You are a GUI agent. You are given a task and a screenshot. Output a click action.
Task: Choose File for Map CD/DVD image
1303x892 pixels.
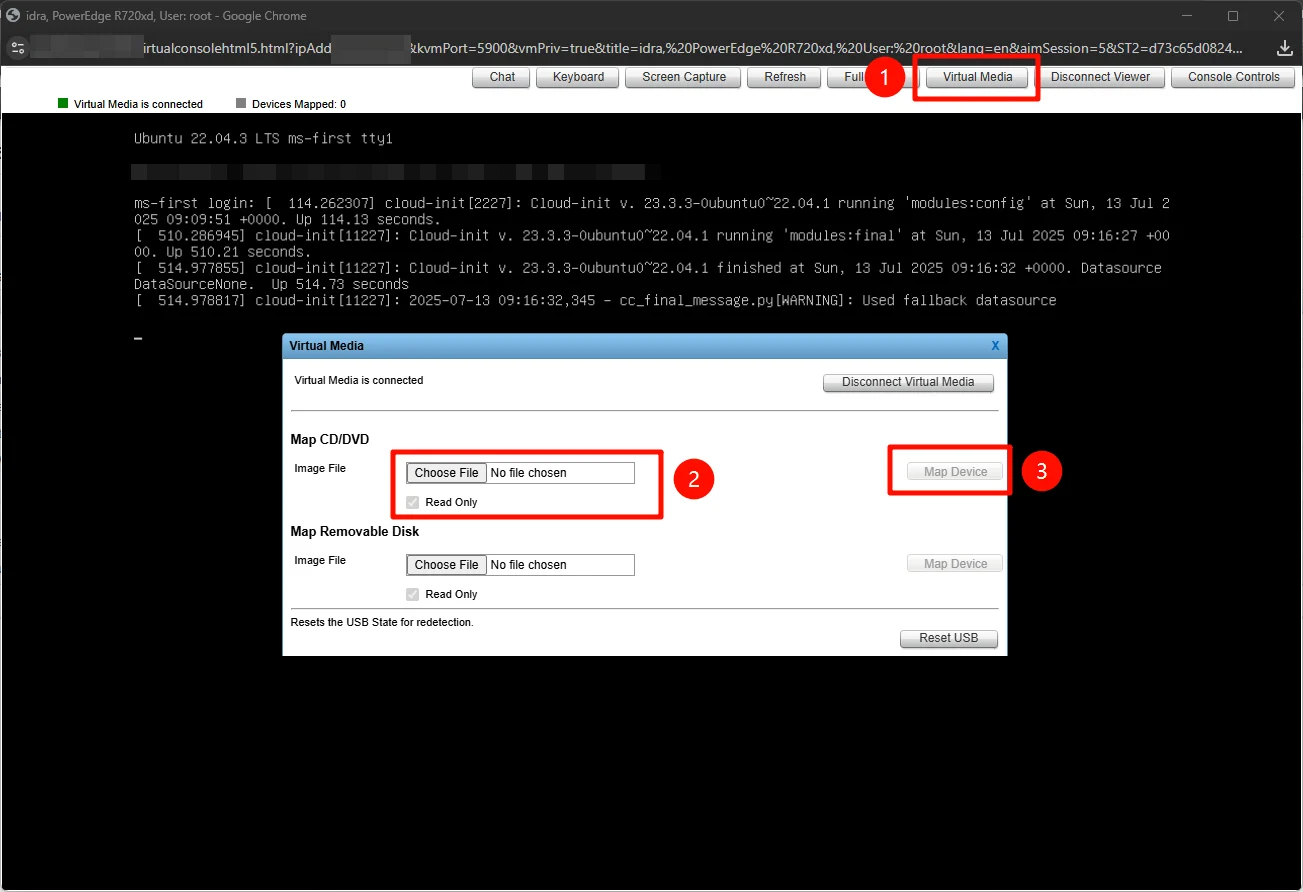[x=447, y=473]
